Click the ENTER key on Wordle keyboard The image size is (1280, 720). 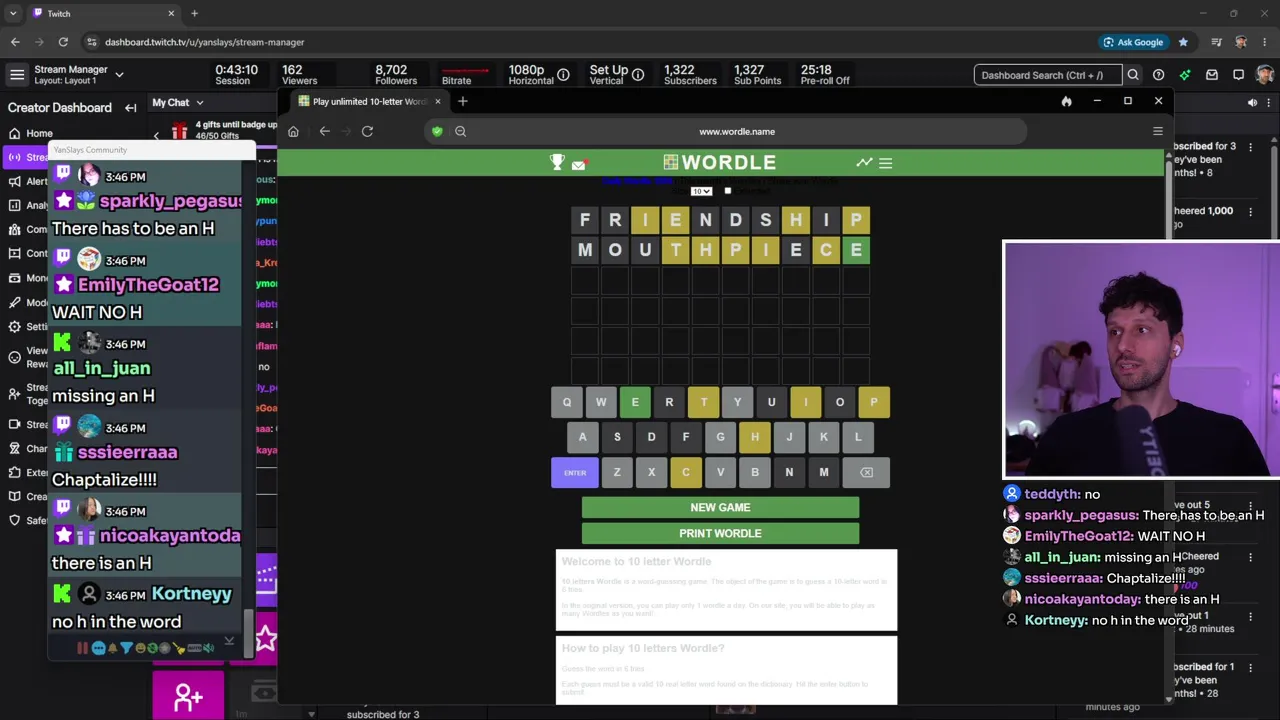(575, 472)
